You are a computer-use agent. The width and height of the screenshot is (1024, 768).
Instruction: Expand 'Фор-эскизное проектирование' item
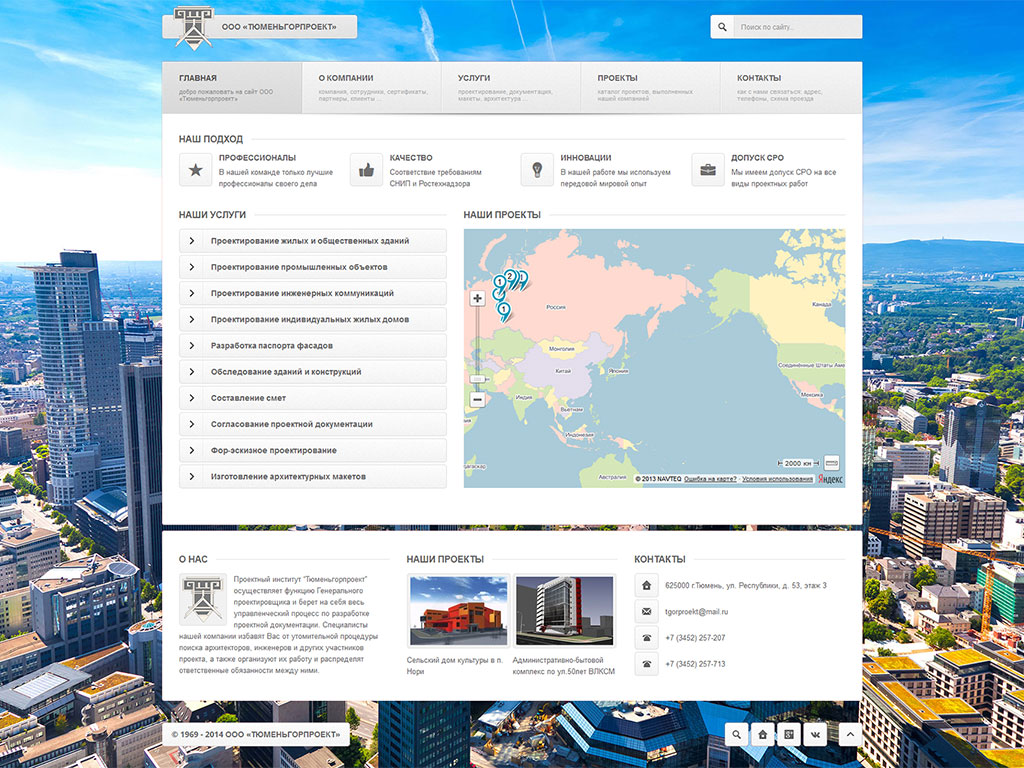pos(313,450)
